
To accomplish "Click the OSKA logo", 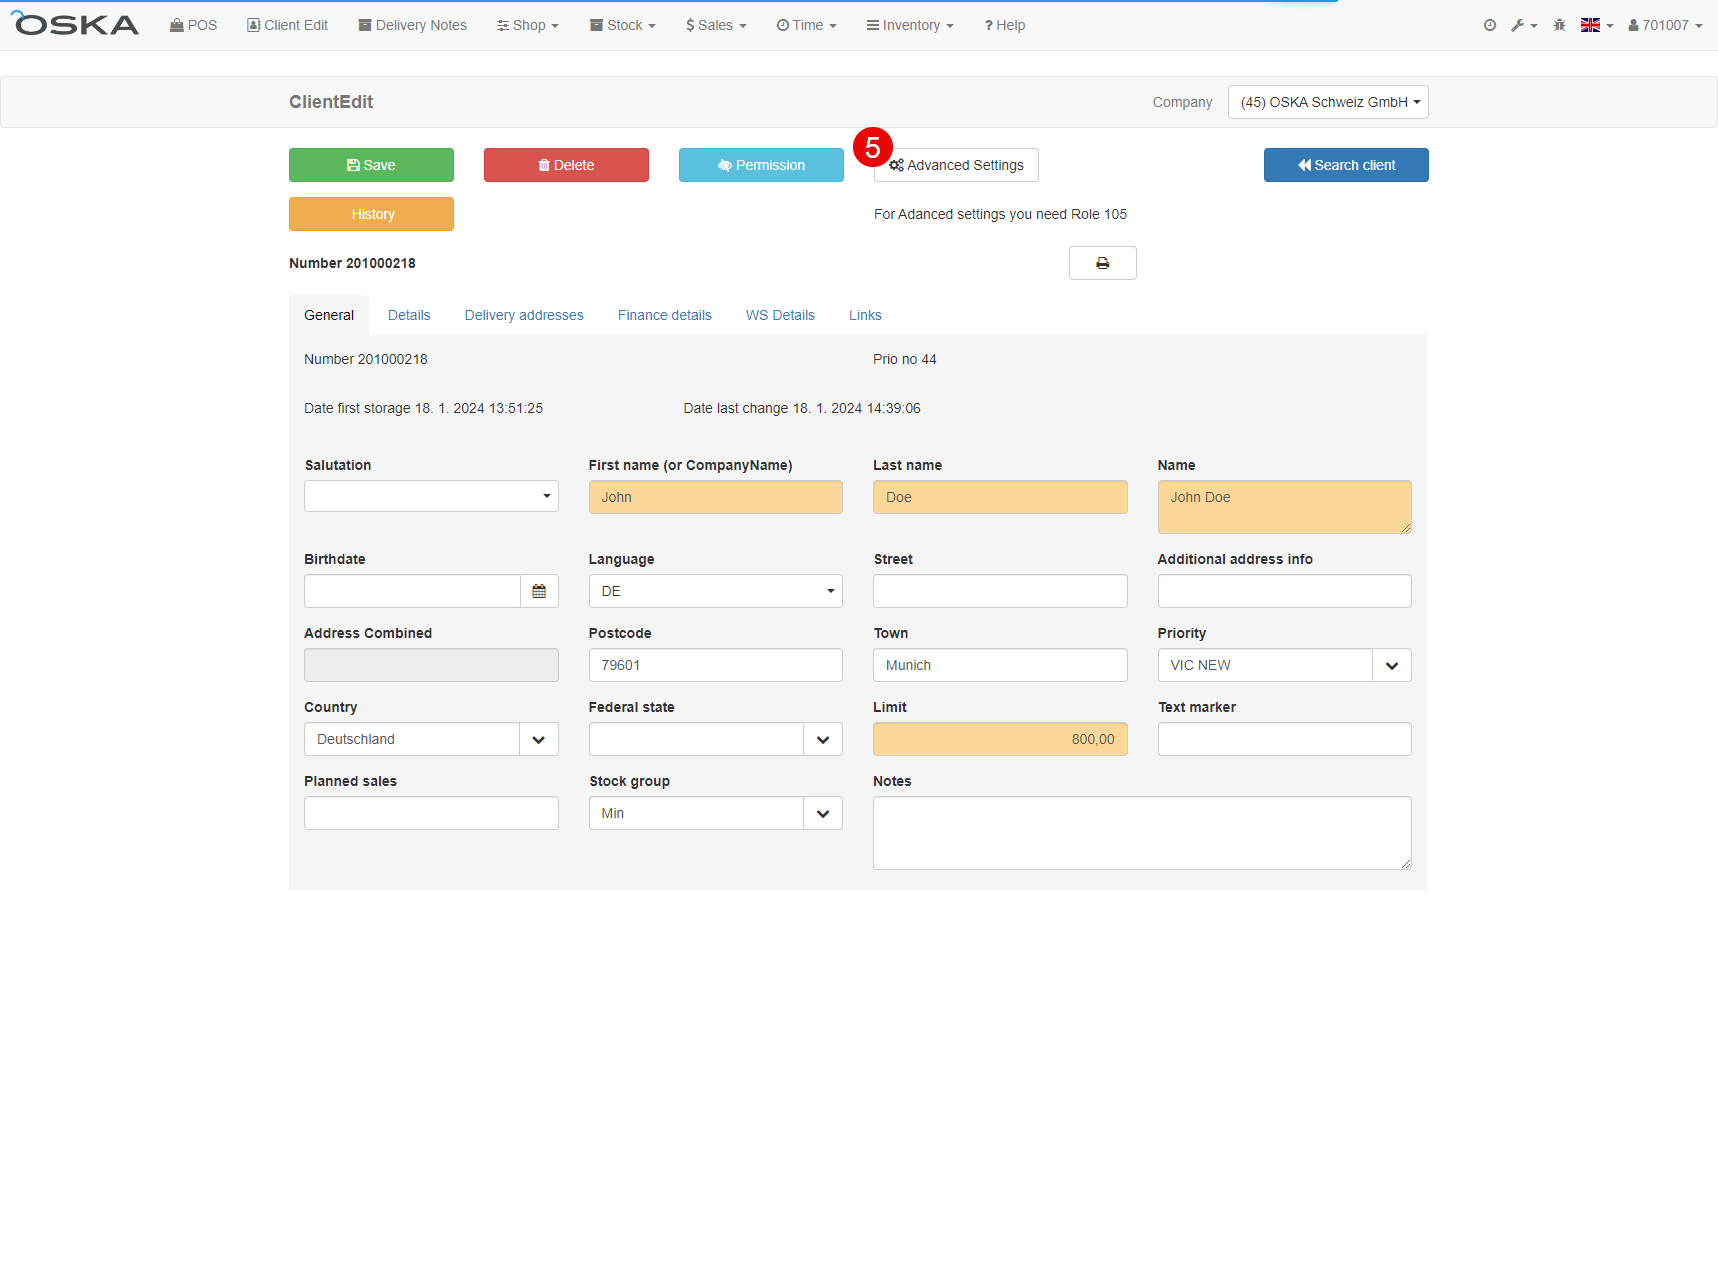I will tap(75, 24).
